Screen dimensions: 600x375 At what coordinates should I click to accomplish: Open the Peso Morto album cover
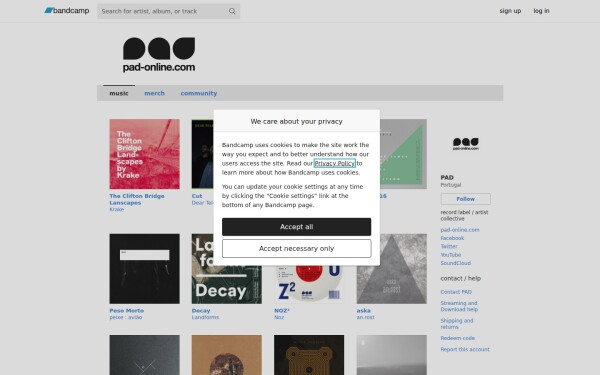click(x=144, y=269)
